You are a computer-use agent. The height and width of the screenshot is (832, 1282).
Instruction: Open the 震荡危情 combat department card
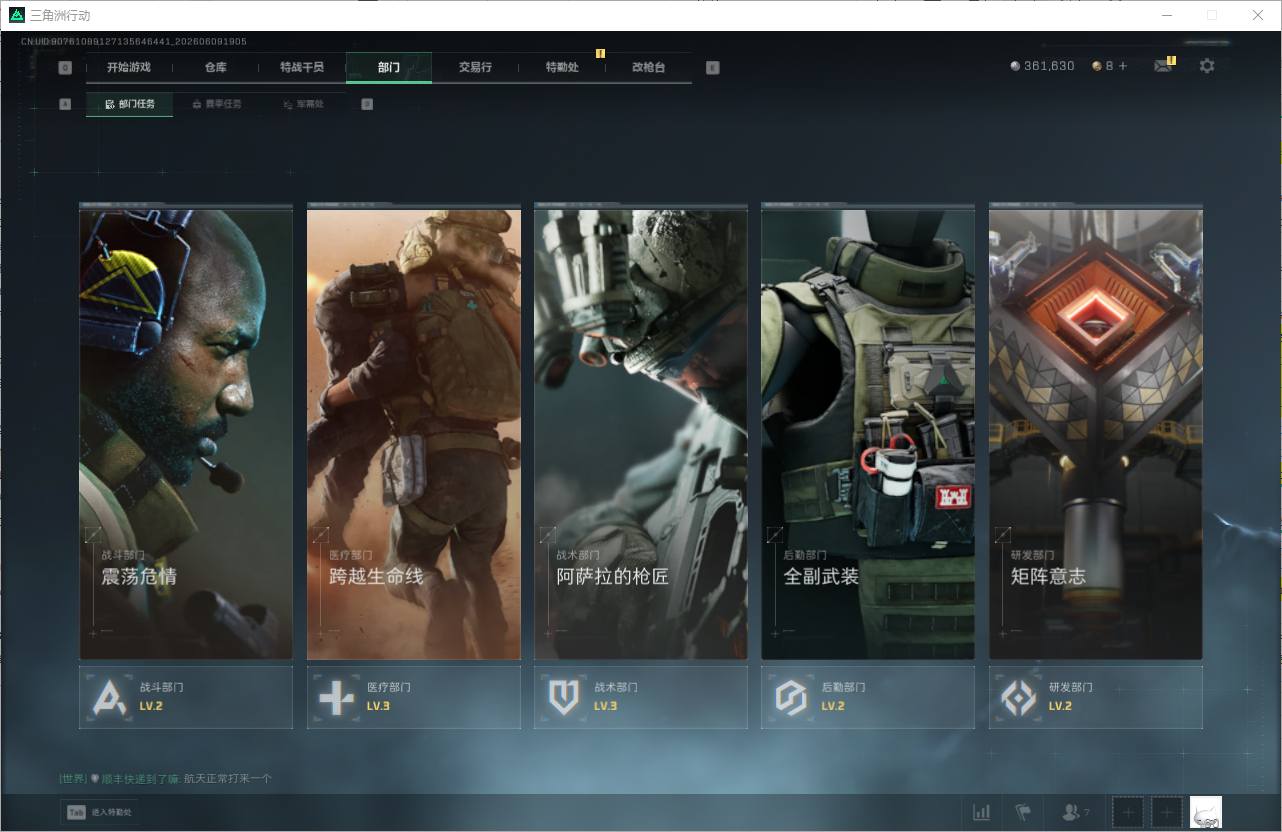click(186, 432)
